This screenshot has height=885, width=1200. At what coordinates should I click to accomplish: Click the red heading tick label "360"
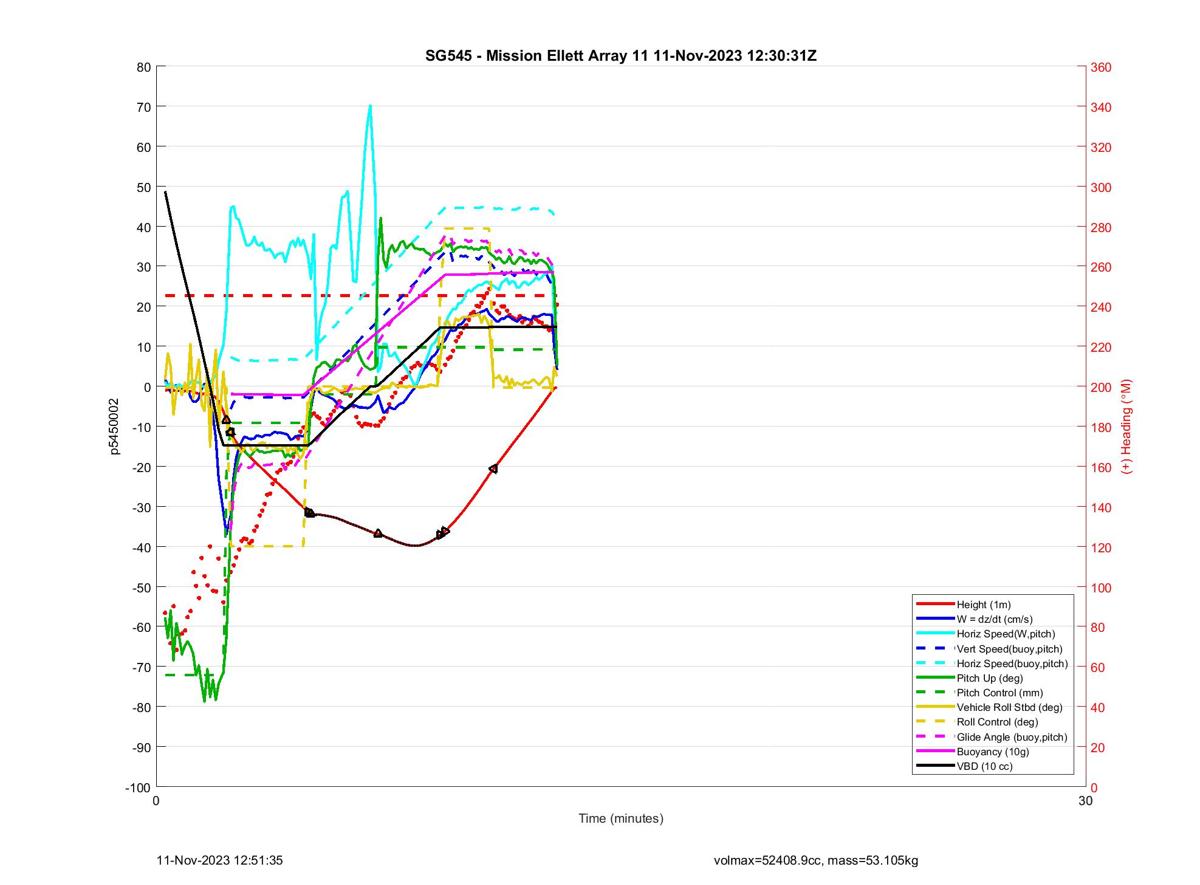tap(1101, 67)
